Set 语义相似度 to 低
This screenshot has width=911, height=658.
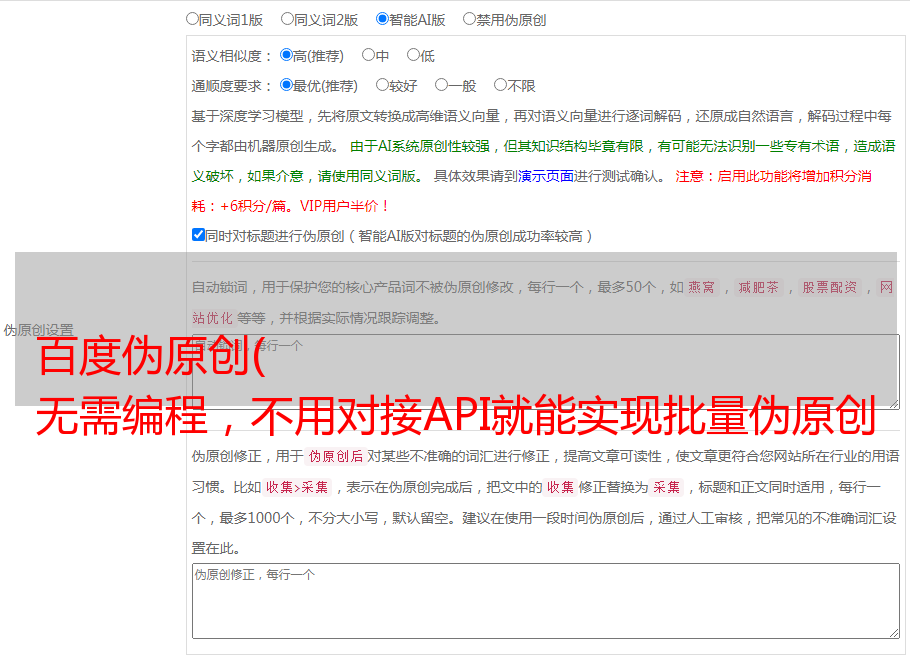[413, 55]
